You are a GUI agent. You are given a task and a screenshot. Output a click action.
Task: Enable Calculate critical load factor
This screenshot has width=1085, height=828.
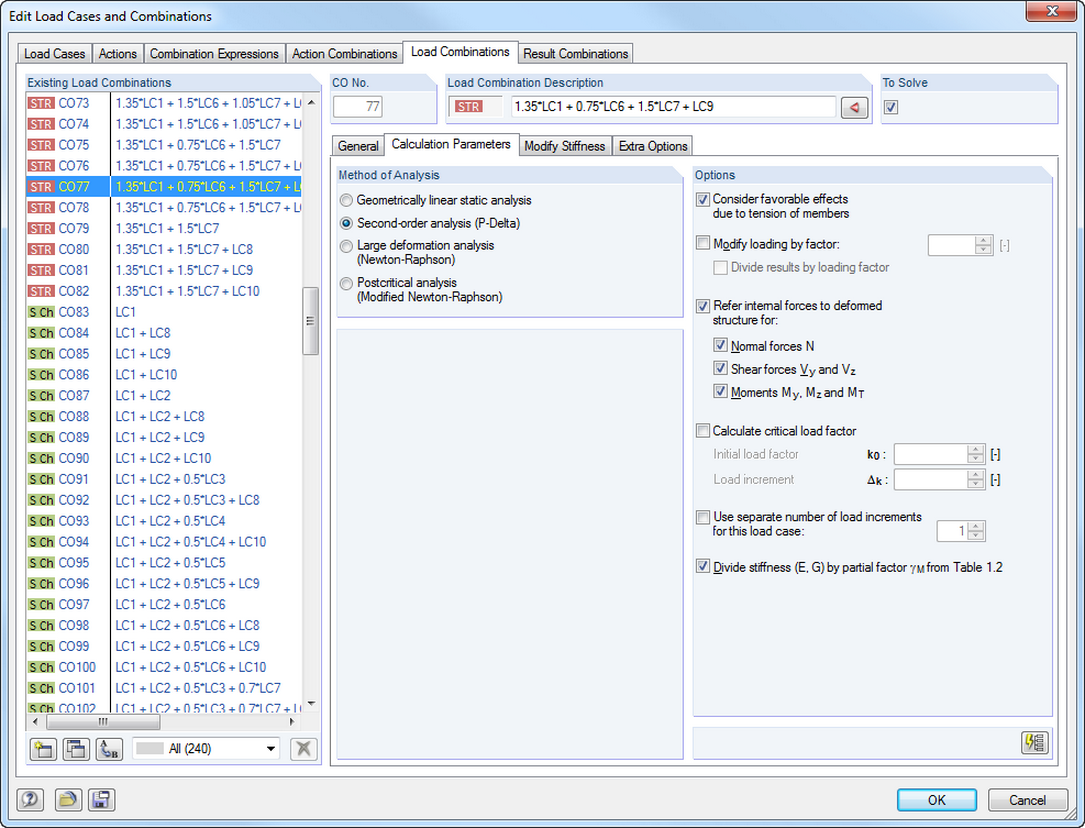click(x=703, y=431)
